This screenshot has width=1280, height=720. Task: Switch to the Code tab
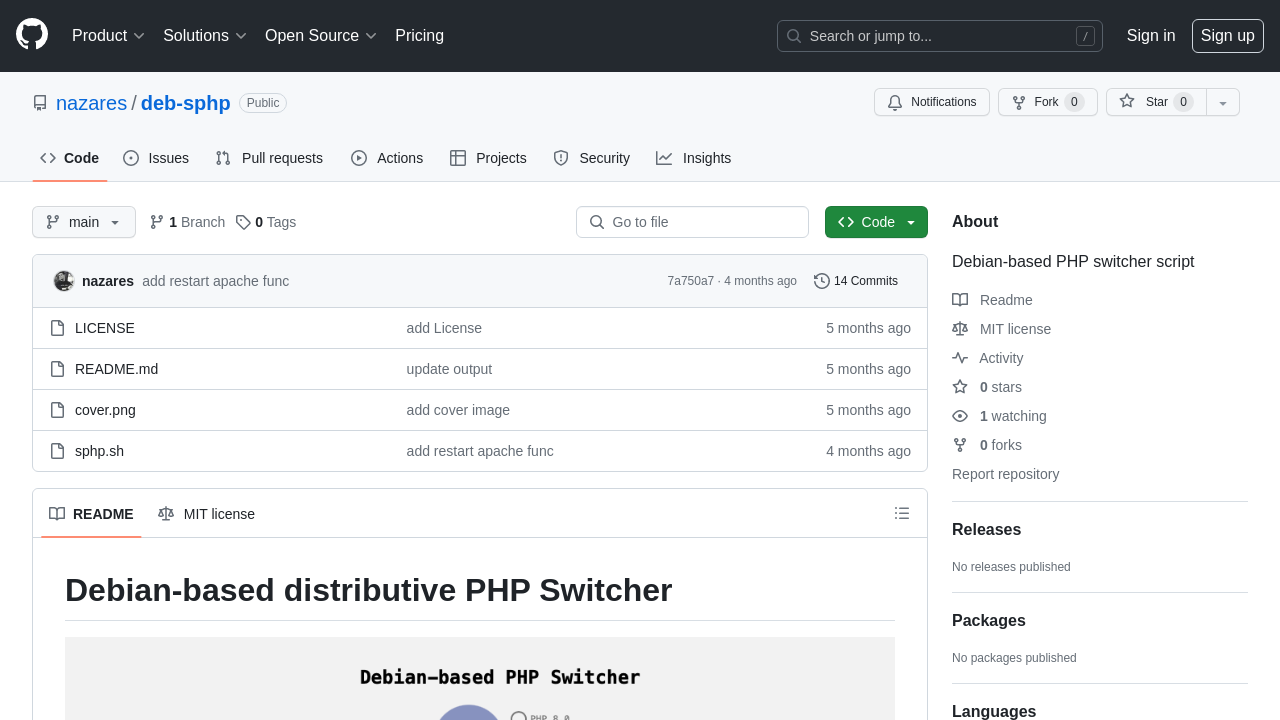[x=69, y=158]
